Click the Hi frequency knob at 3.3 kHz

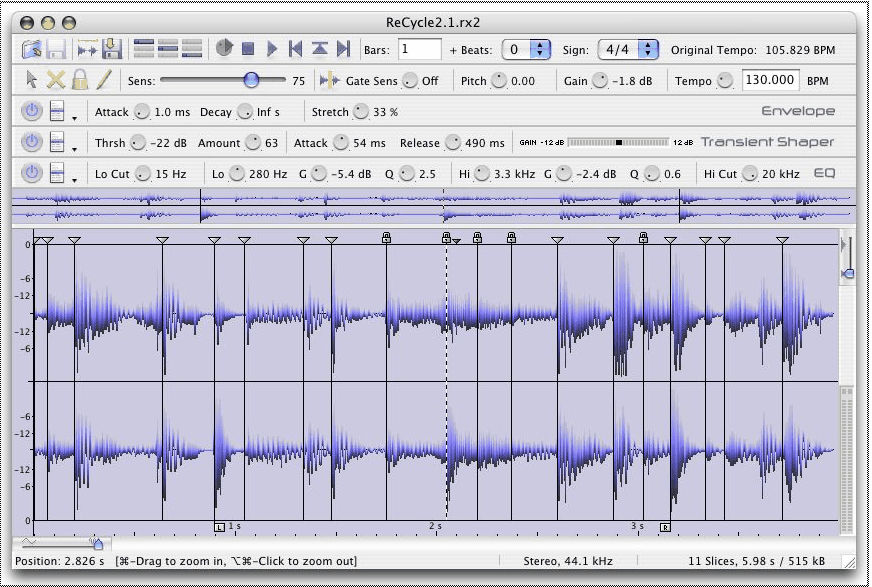(482, 174)
